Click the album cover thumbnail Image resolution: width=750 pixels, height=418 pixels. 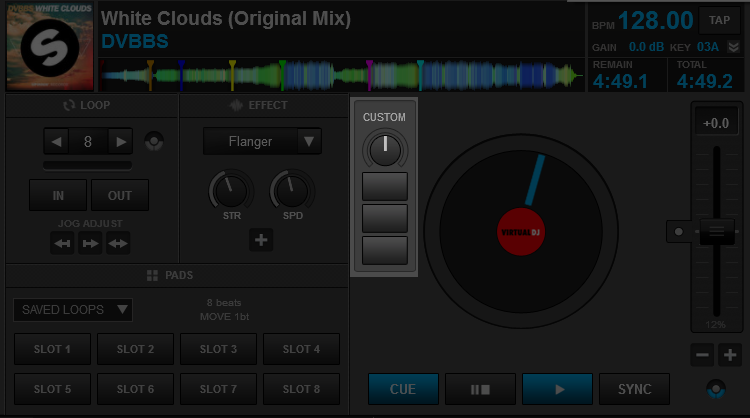(x=50, y=46)
